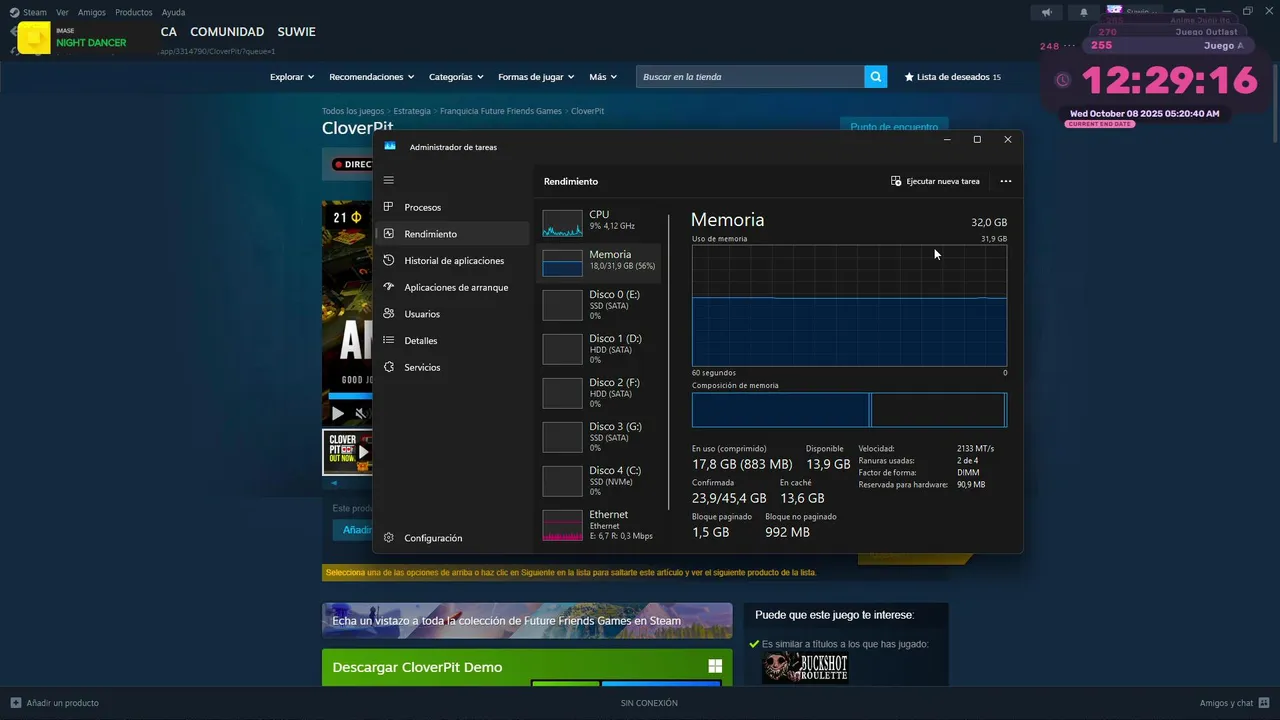Expand the Más store dropdown
This screenshot has width=1280, height=720.
click(x=603, y=77)
